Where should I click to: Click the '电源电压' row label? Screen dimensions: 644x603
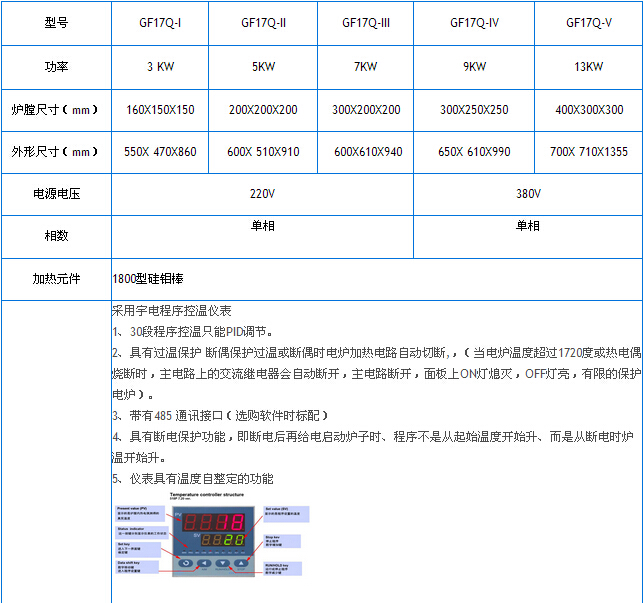pyautogui.click(x=56, y=194)
